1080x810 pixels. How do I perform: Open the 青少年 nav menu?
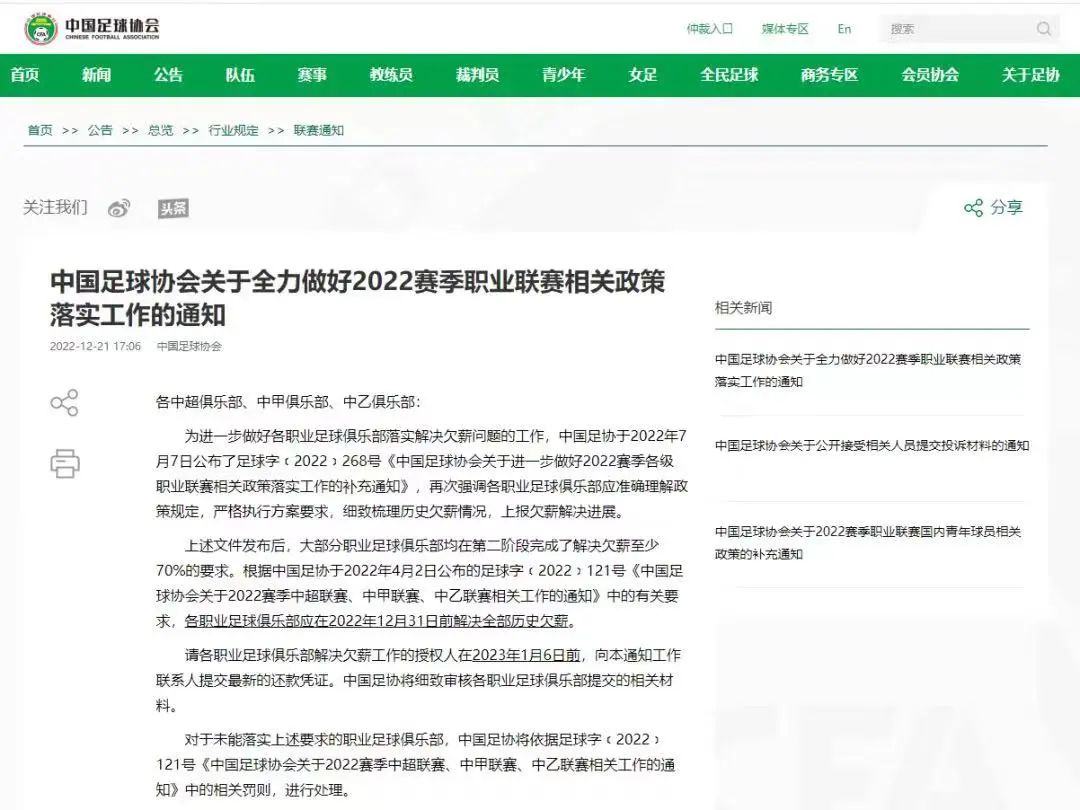pyautogui.click(x=563, y=75)
